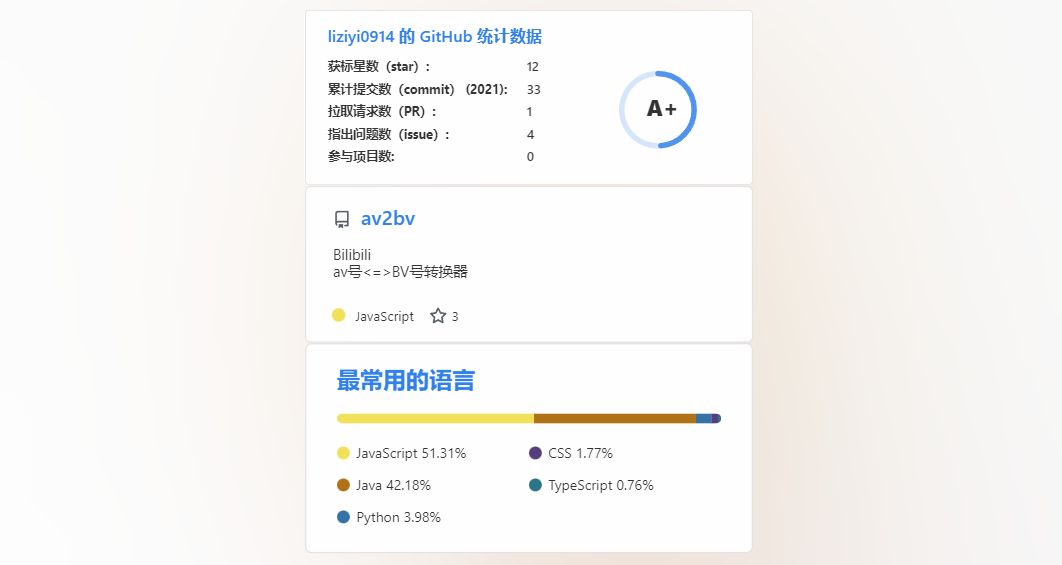Click the liziyi0914 GitHub stats title
This screenshot has height=565, width=1062.
pos(435,37)
